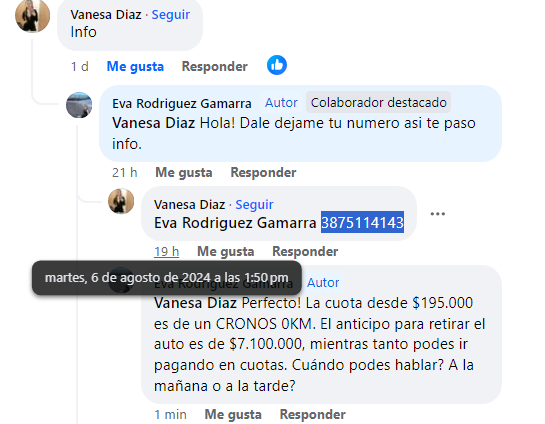Click Responder under Eva's 21 h reply
Screen dimensions: 545x424
[x=263, y=172]
